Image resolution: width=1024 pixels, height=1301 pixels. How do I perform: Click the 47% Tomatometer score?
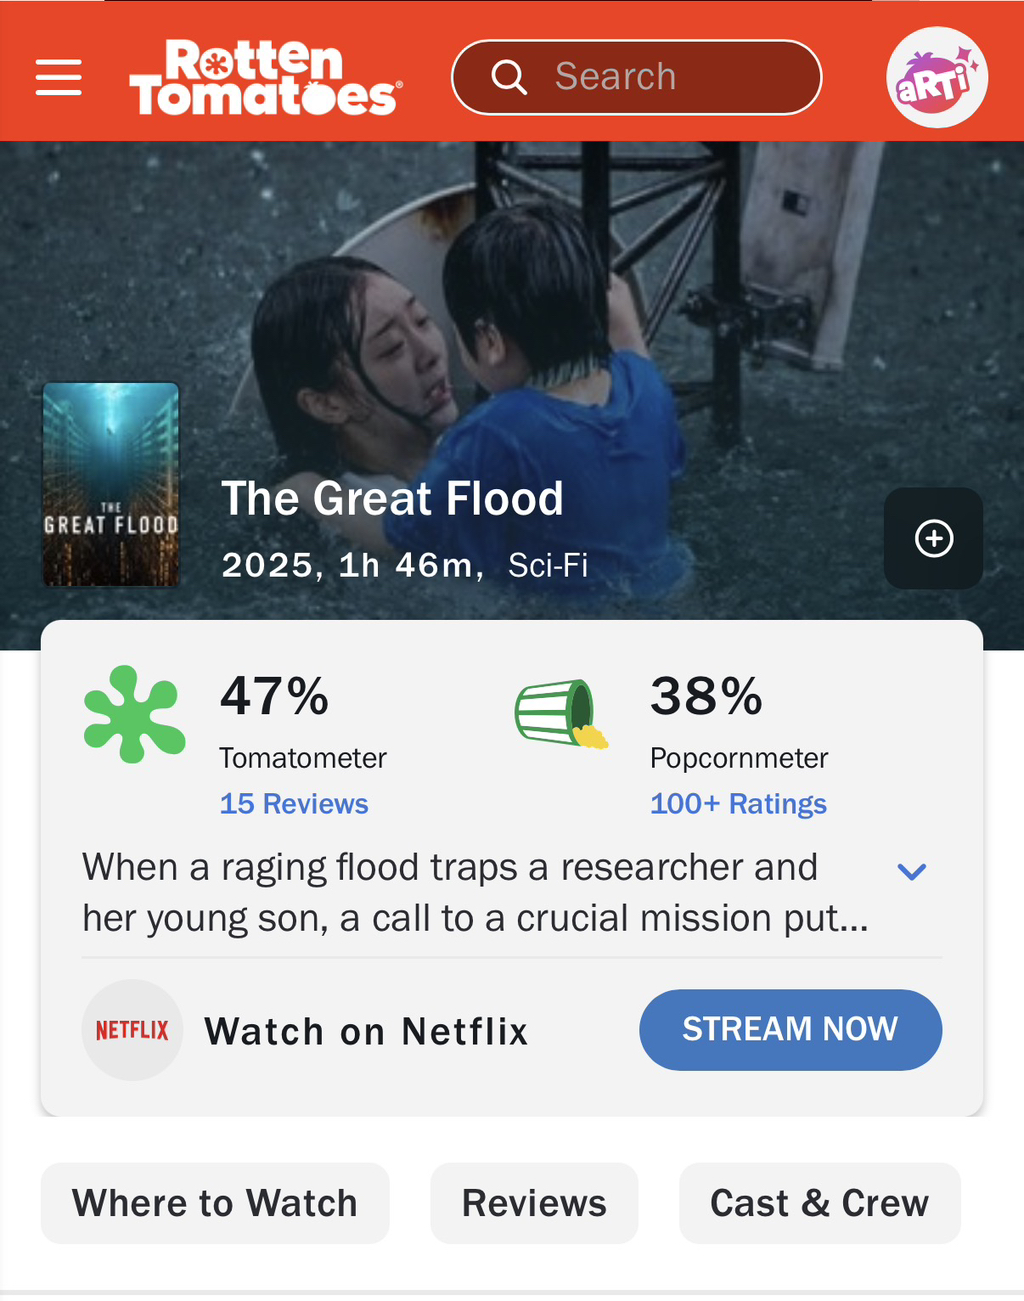tap(274, 696)
